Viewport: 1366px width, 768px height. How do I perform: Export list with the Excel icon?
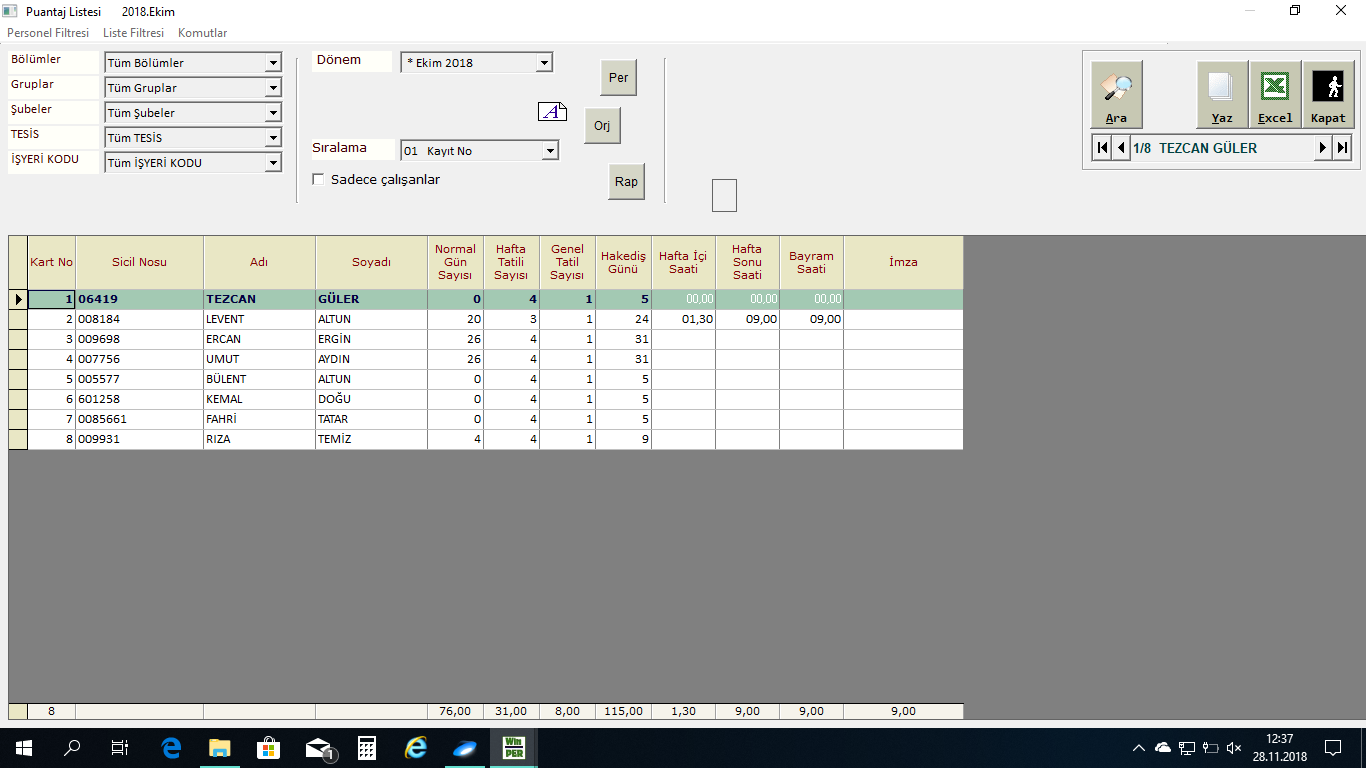1275,94
